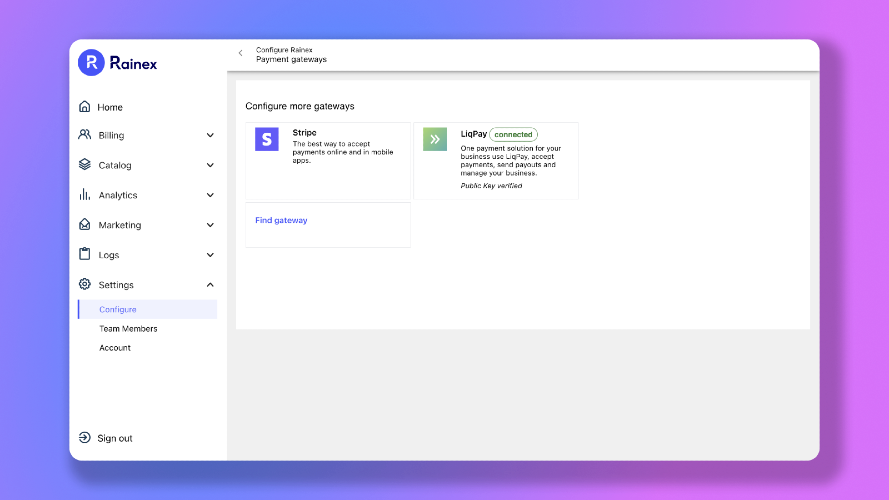This screenshot has width=889, height=500.
Task: Select the Configure submenu item
Action: pyautogui.click(x=147, y=310)
